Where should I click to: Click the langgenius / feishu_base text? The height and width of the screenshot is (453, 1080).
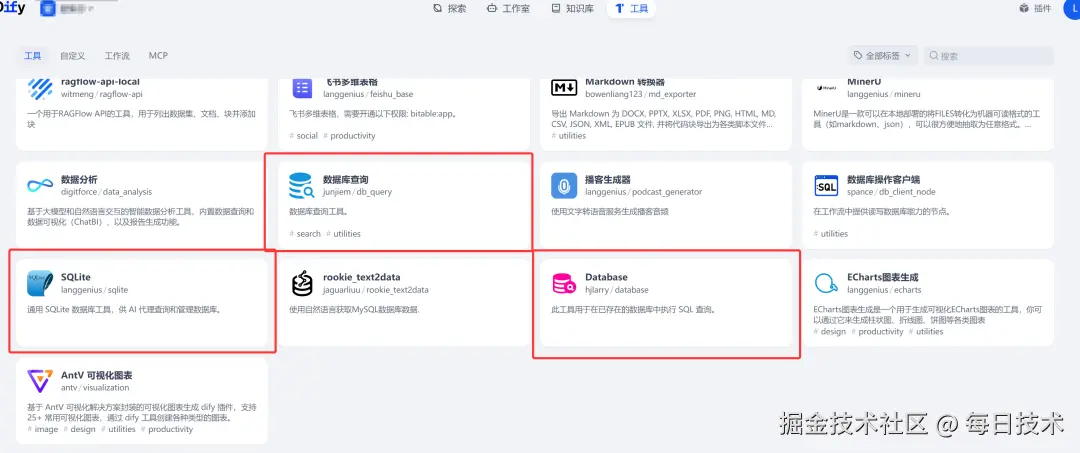tap(368, 94)
